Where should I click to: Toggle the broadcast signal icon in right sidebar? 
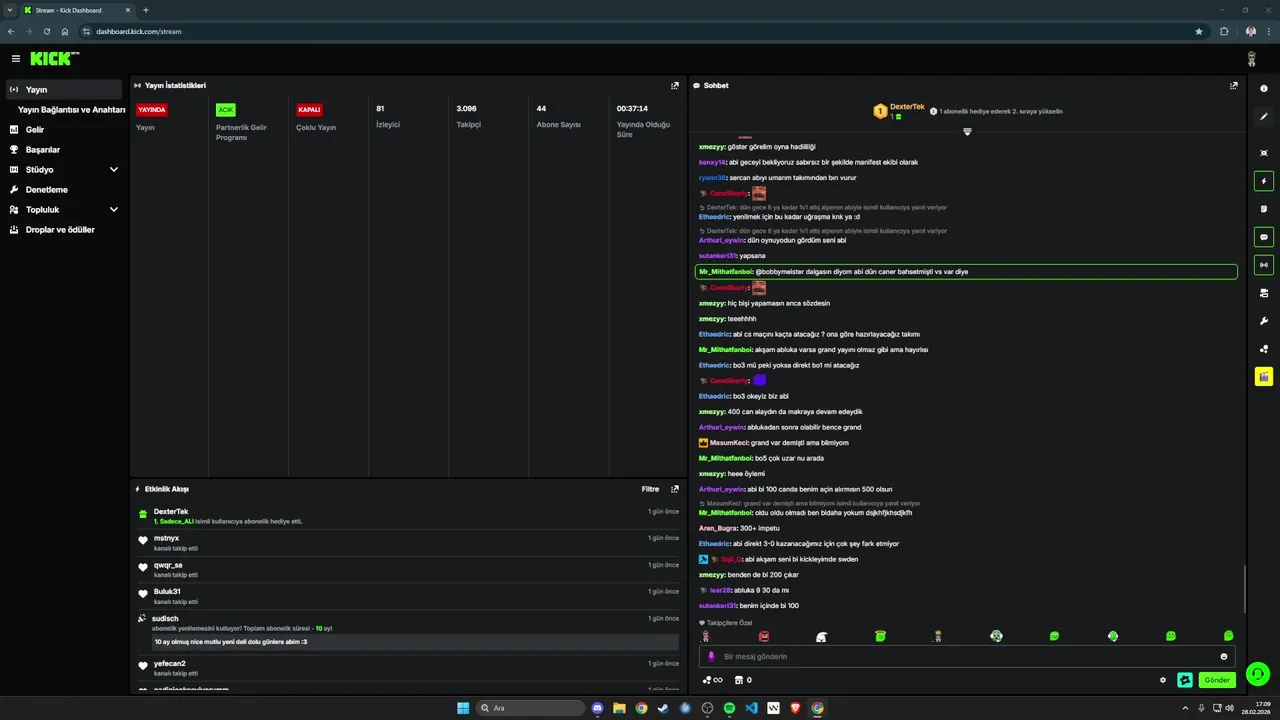click(1264, 265)
